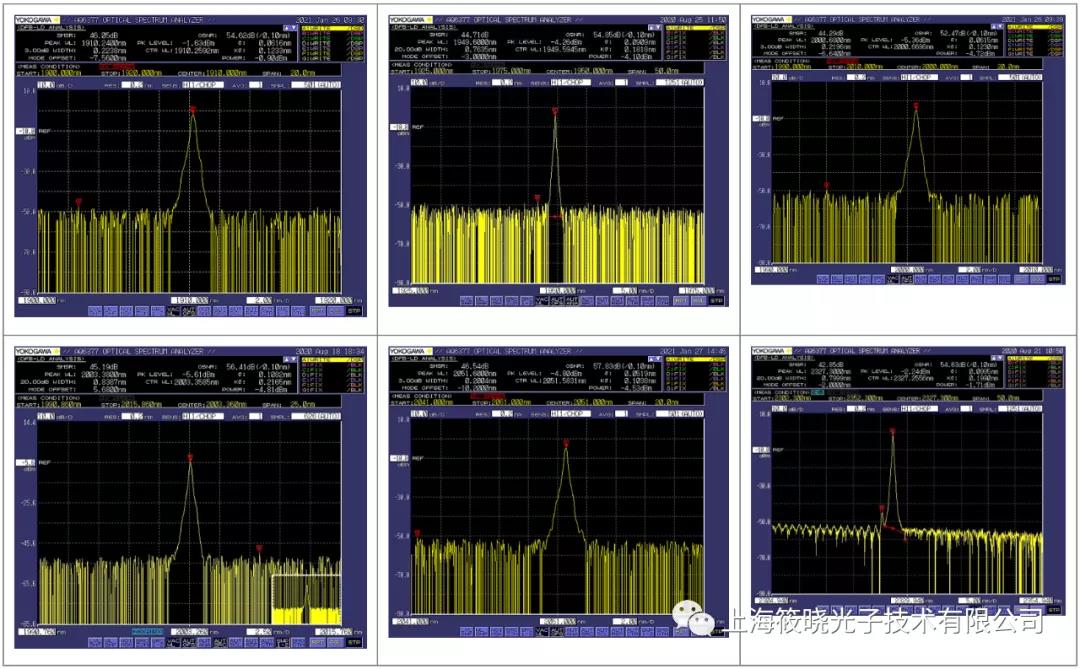Toggle VAC WL status icon on 1910 nm screen
Image resolution: width=1080 pixels, height=669 pixels.
(174, 311)
